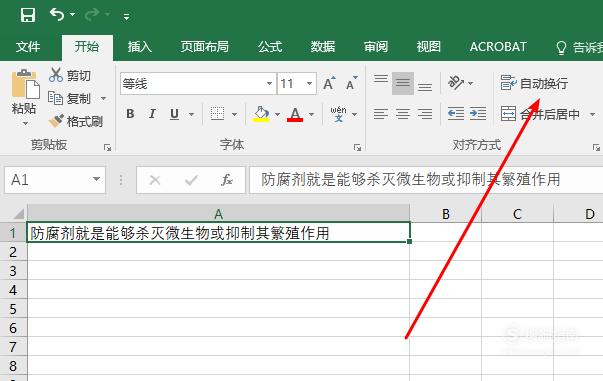
Task: Expand the font size 11 dropdown
Action: (309, 83)
